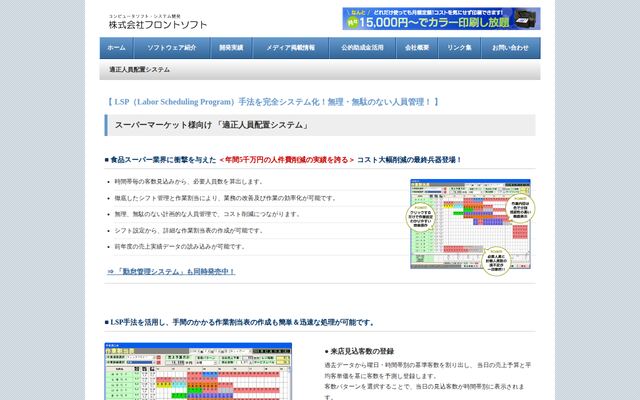Click bullet 前年度の売上実績データの読み込み
The height and width of the screenshot is (400, 640).
point(180,247)
